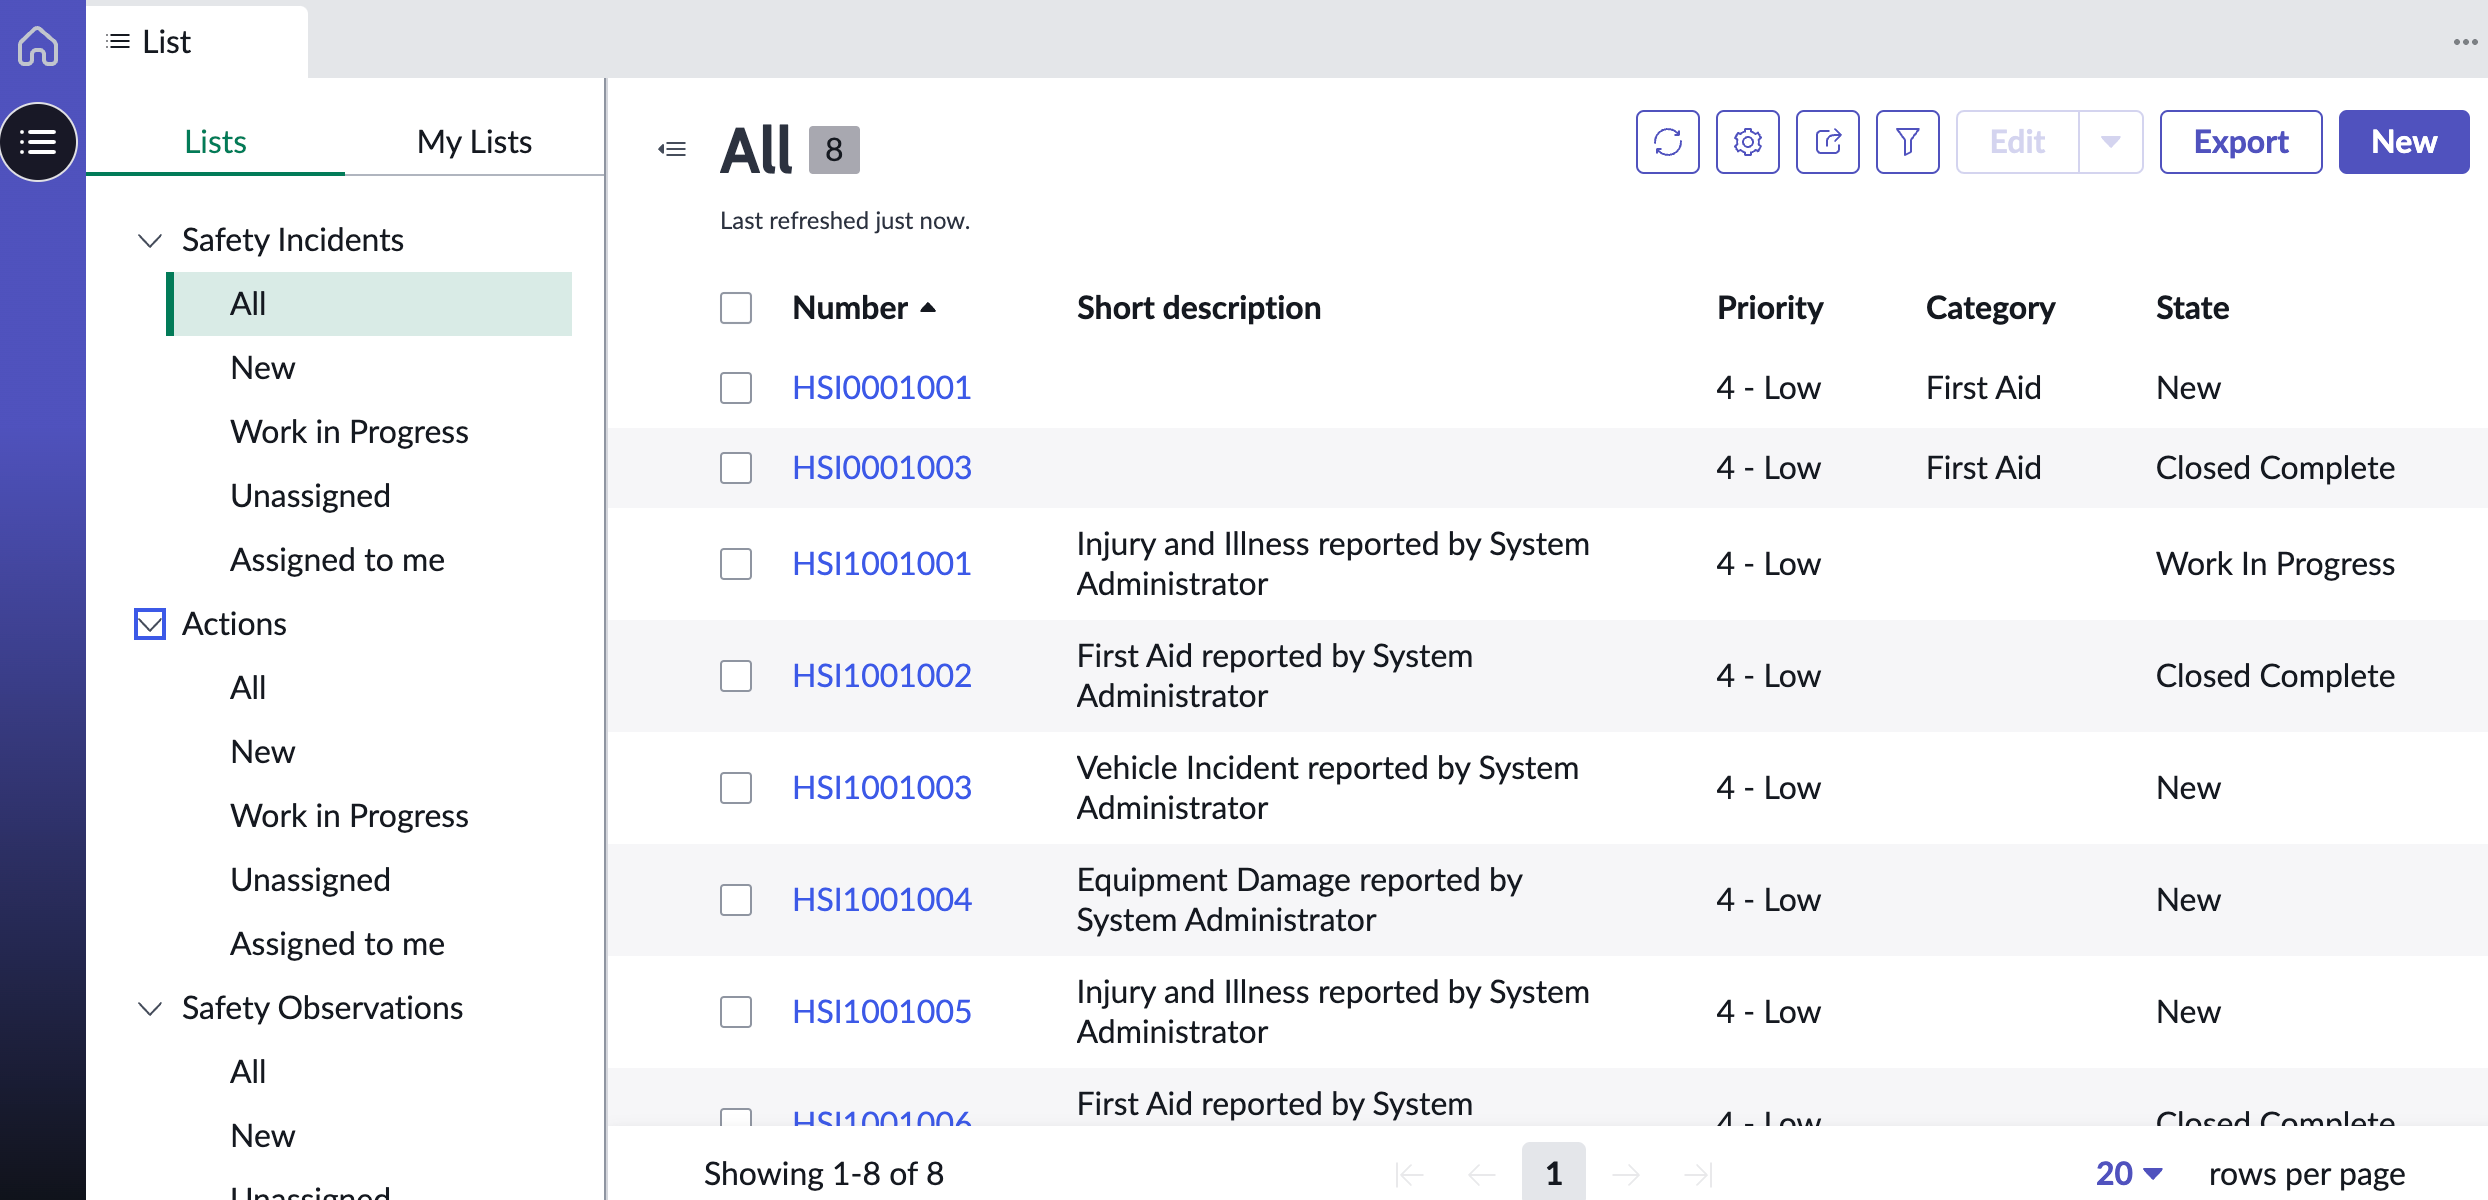Select Work in Progress under Actions
The height and width of the screenshot is (1200, 2488).
pos(349,816)
